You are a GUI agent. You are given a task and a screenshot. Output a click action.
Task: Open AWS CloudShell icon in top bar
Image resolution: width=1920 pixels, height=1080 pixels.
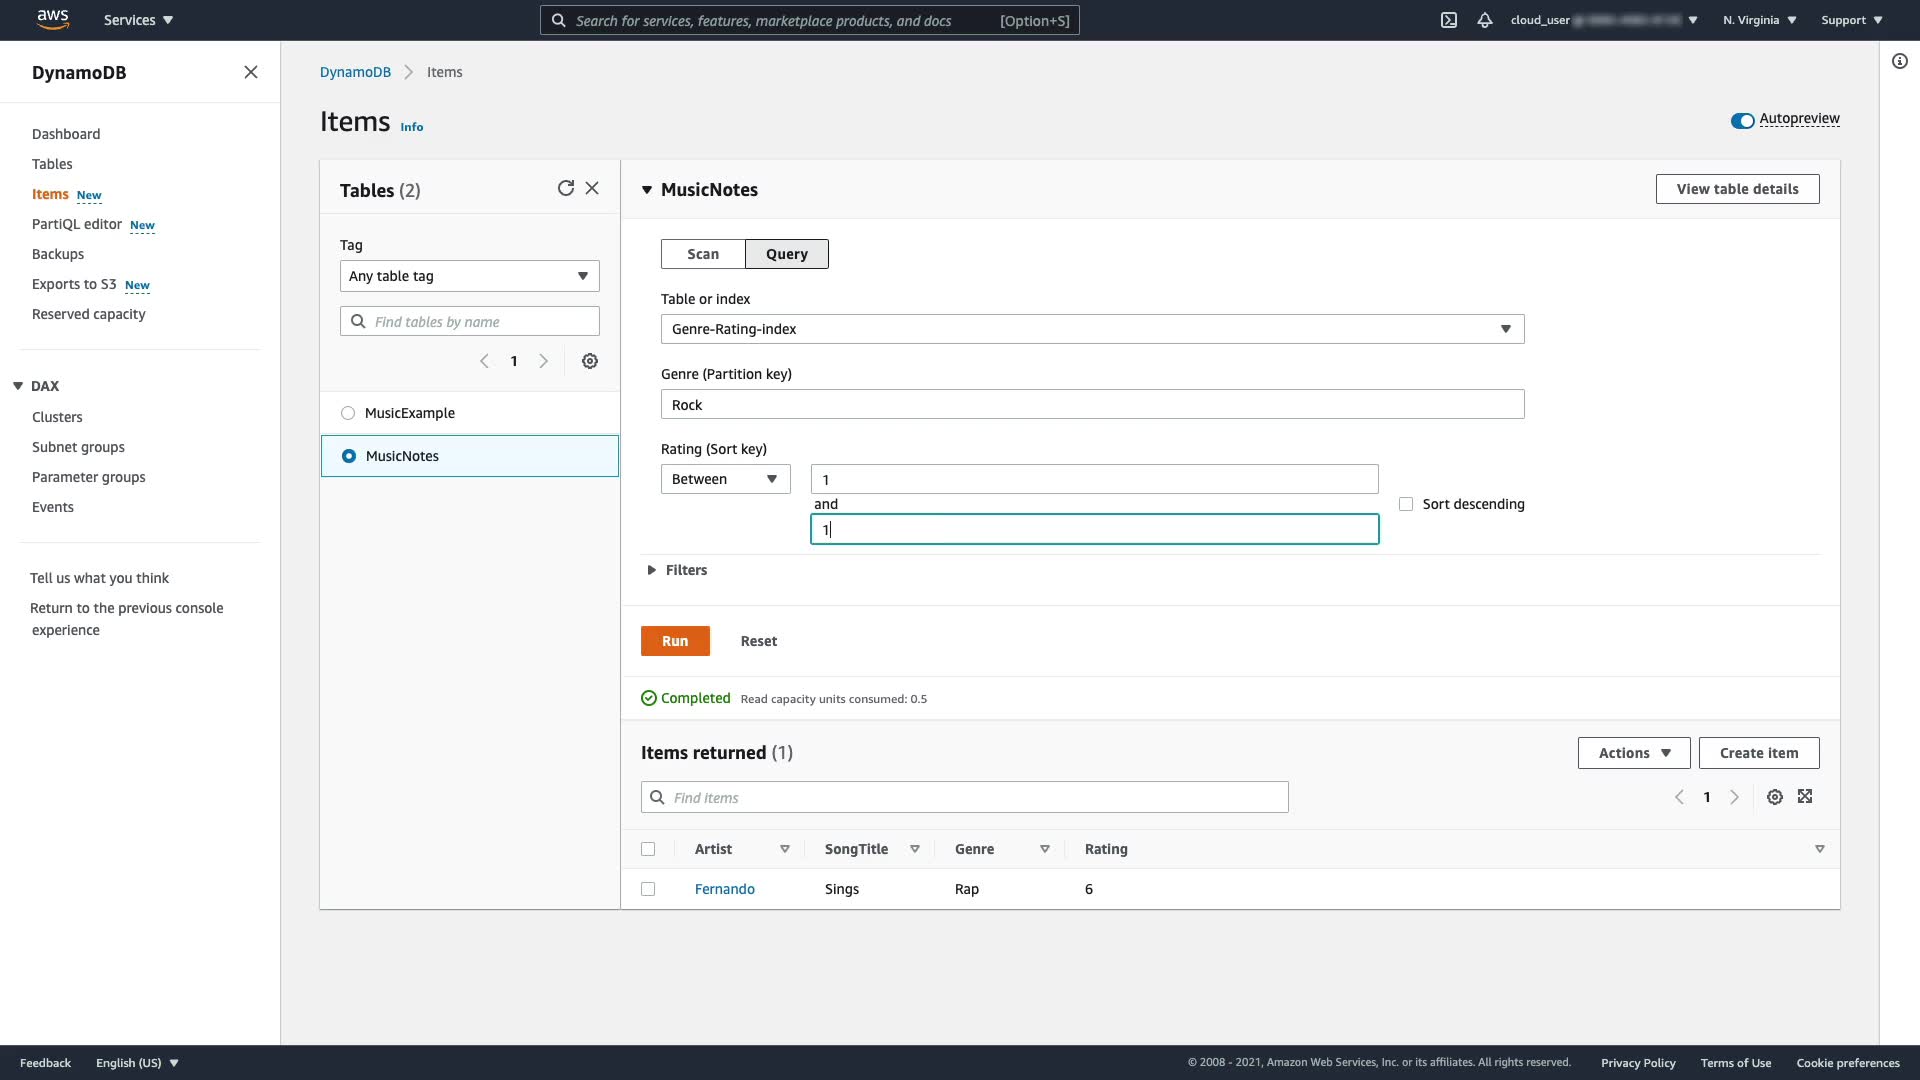click(1448, 20)
